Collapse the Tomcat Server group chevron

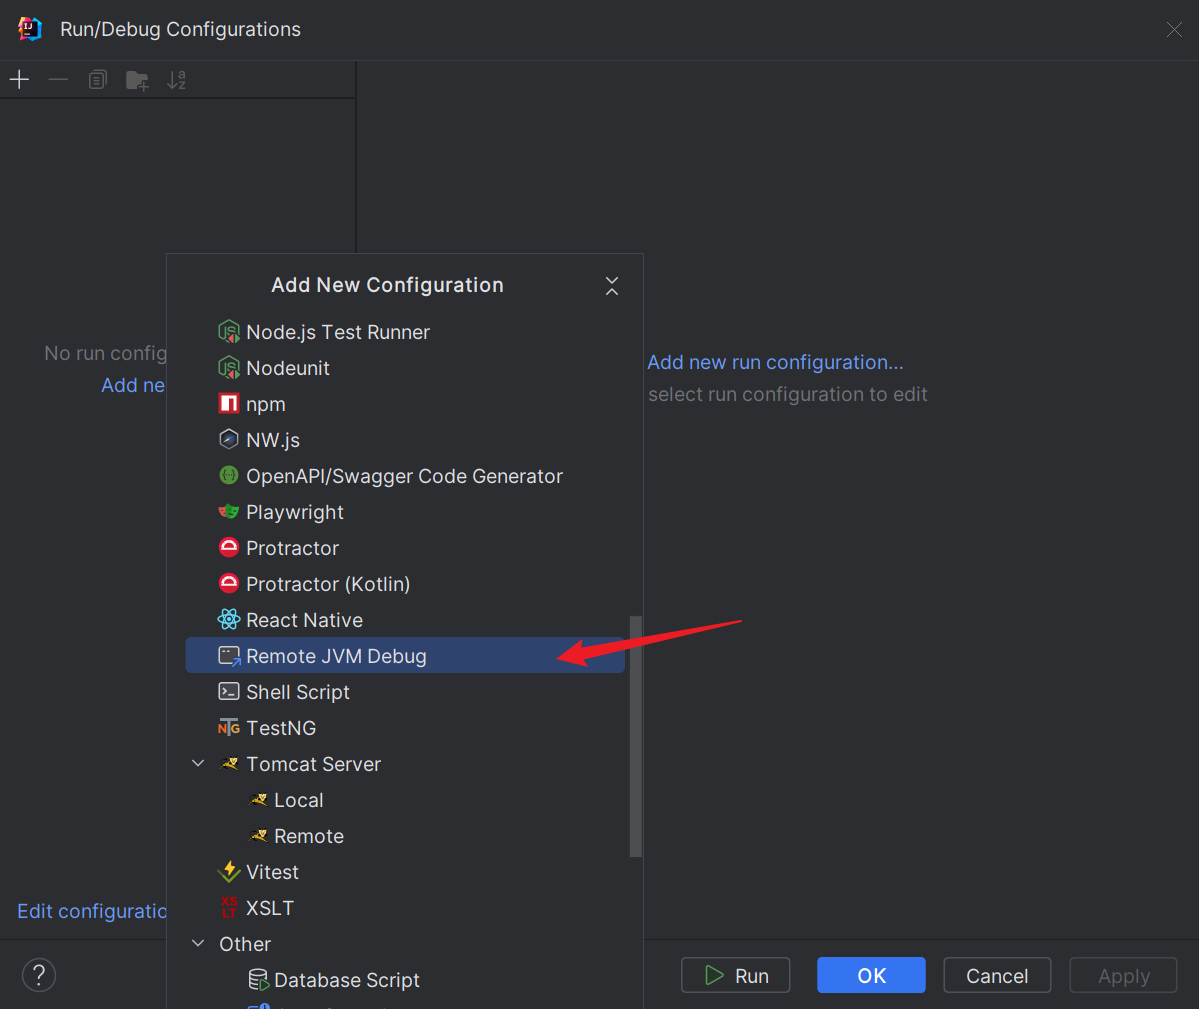198,764
